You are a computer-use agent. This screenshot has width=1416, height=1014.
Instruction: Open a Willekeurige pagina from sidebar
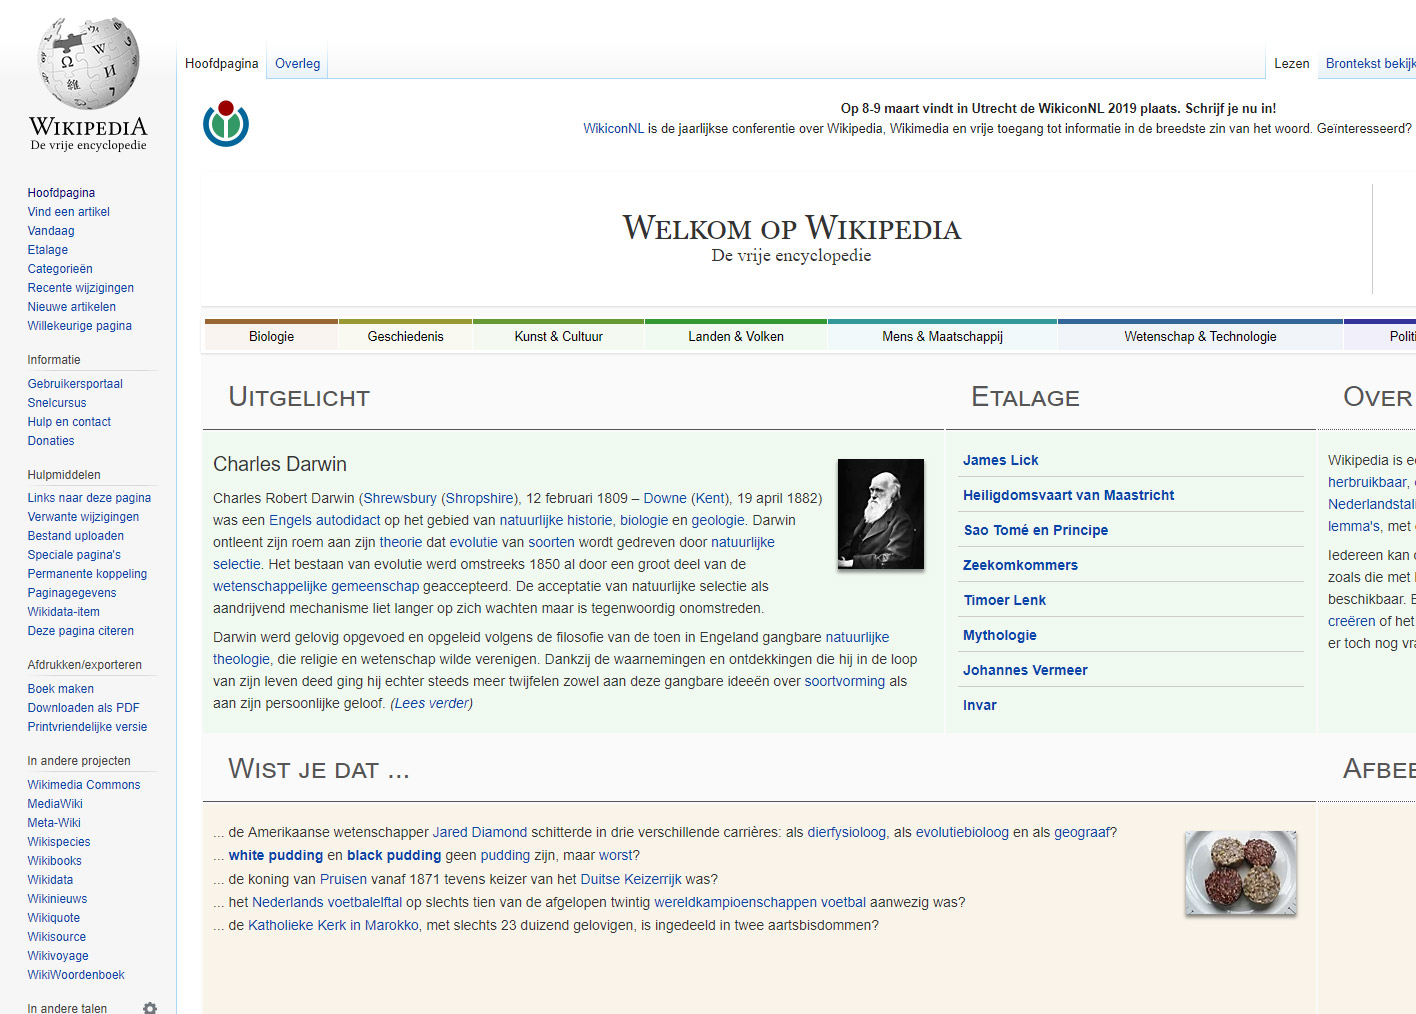[80, 326]
